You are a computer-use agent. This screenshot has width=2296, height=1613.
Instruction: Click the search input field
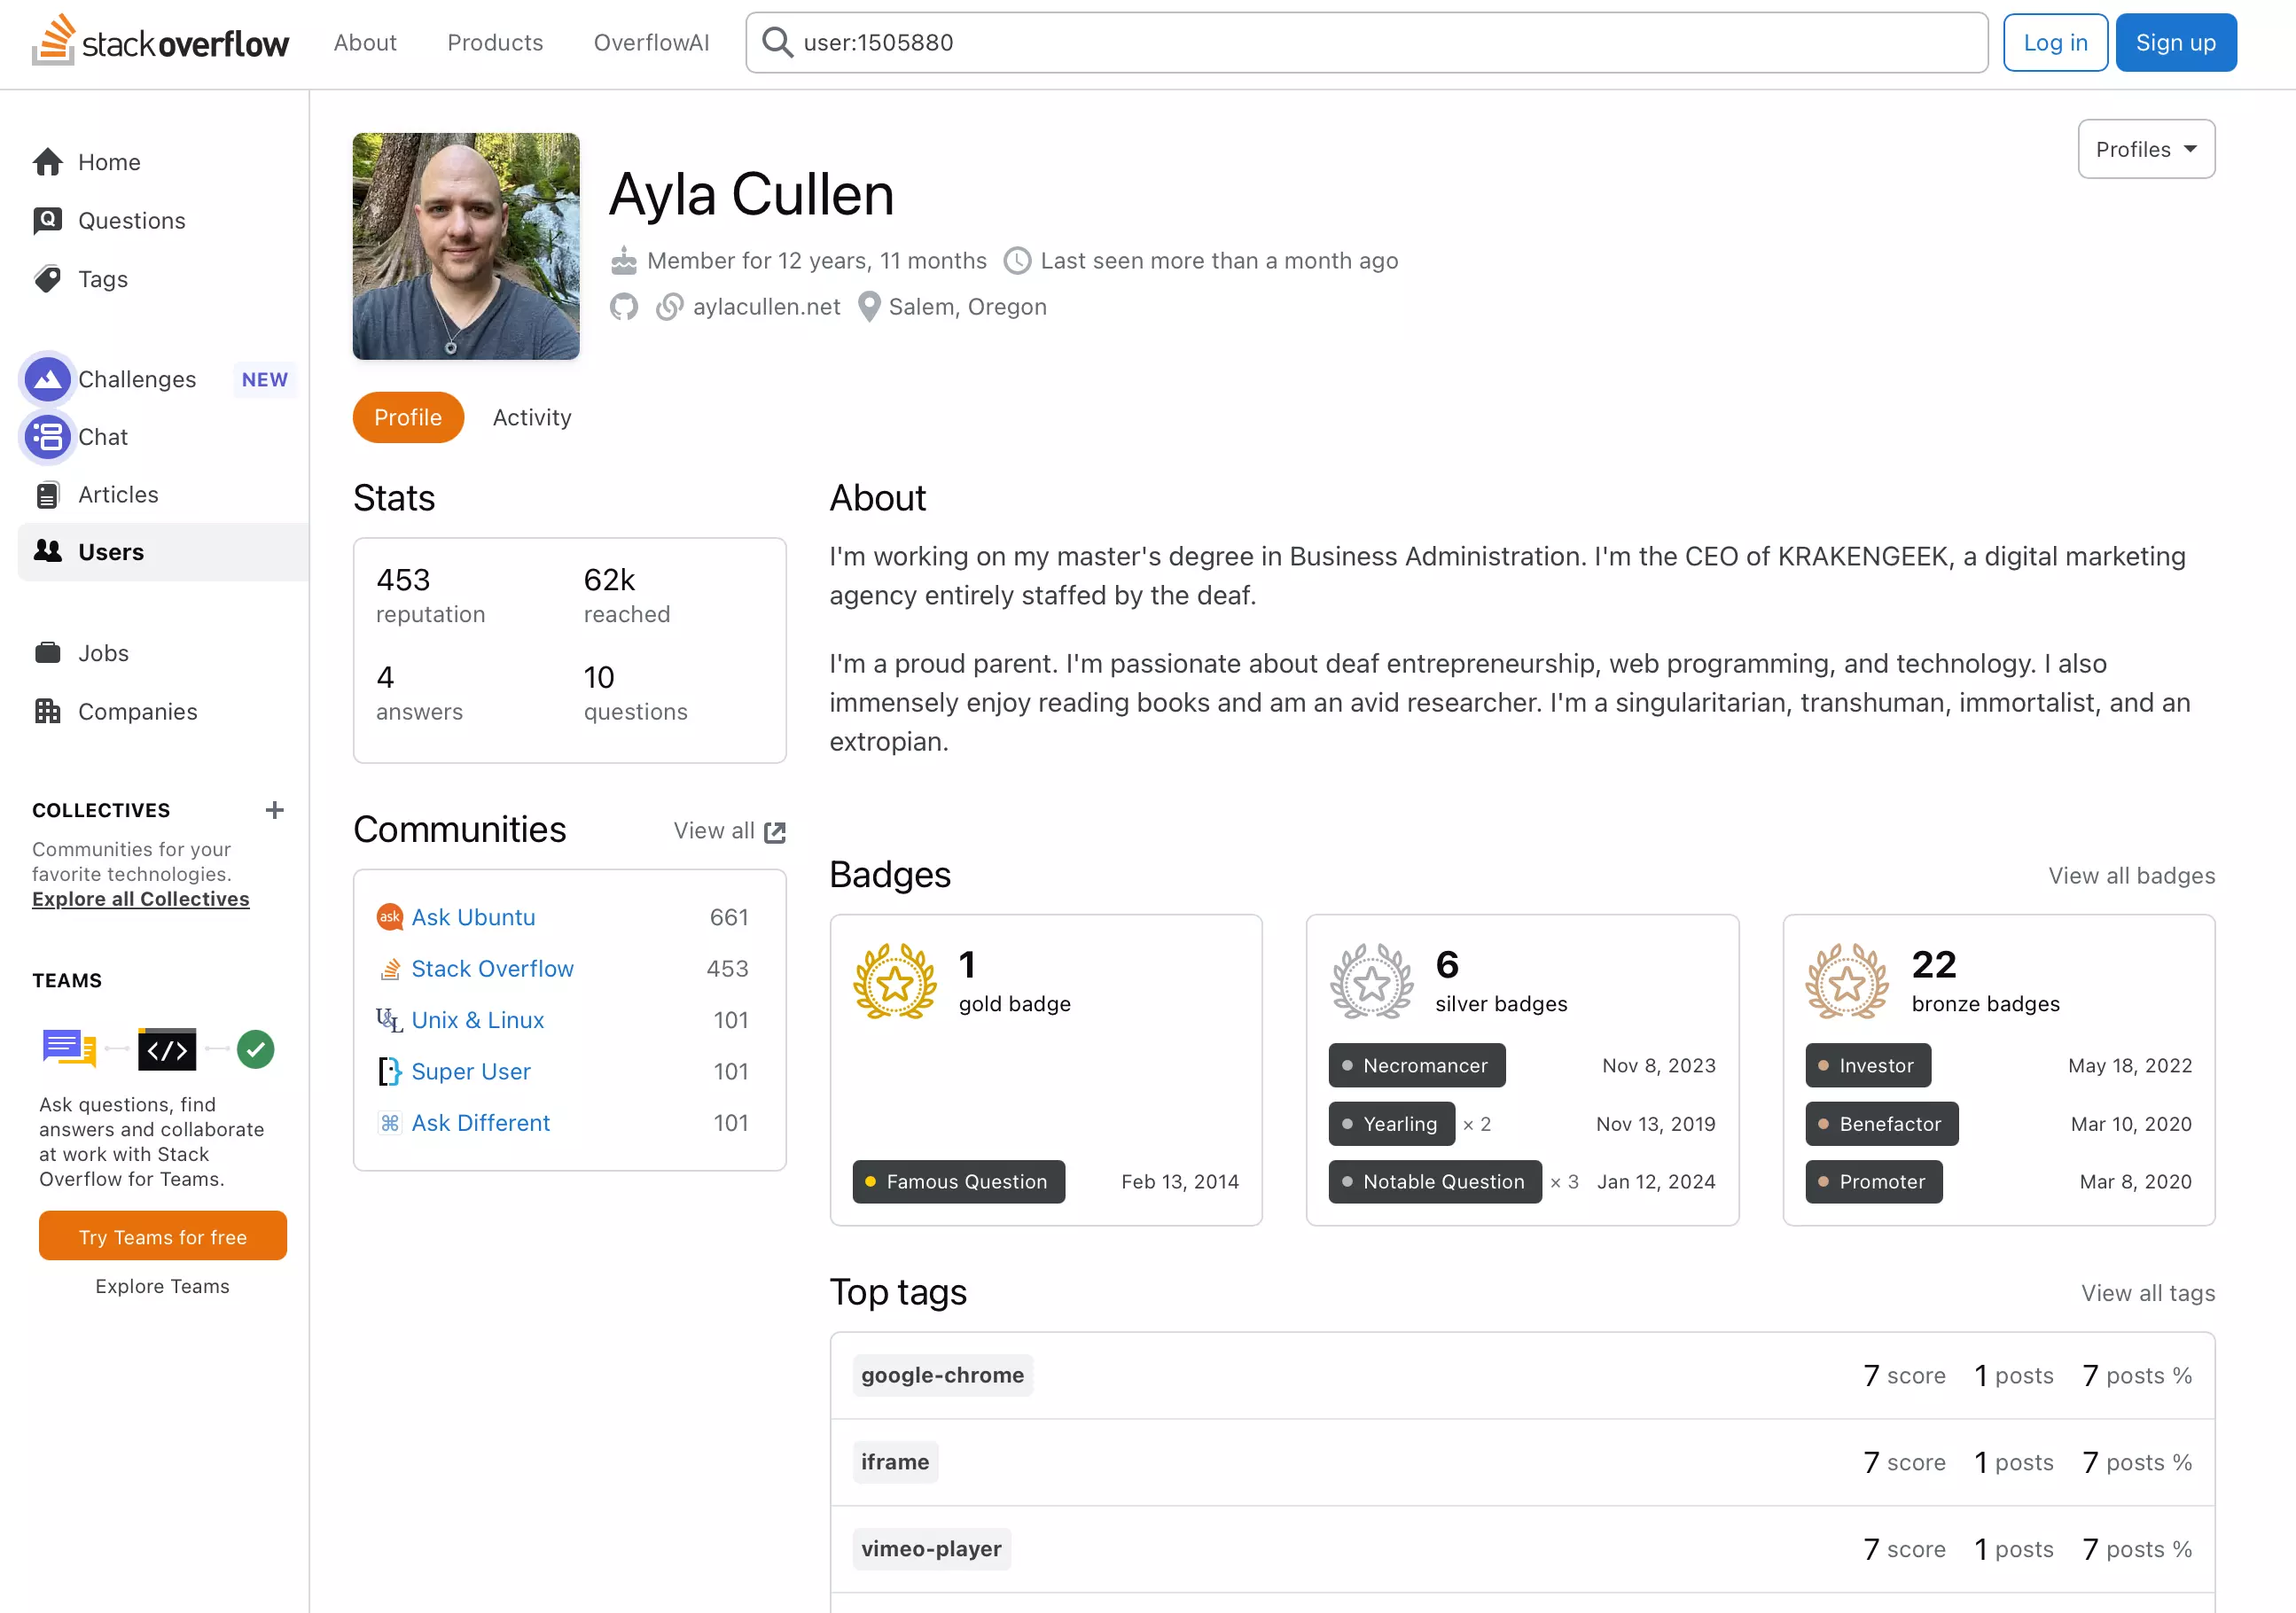click(1367, 42)
